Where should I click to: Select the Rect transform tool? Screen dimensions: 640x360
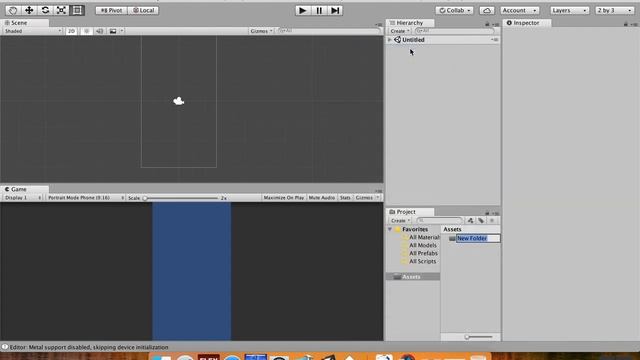click(x=77, y=10)
